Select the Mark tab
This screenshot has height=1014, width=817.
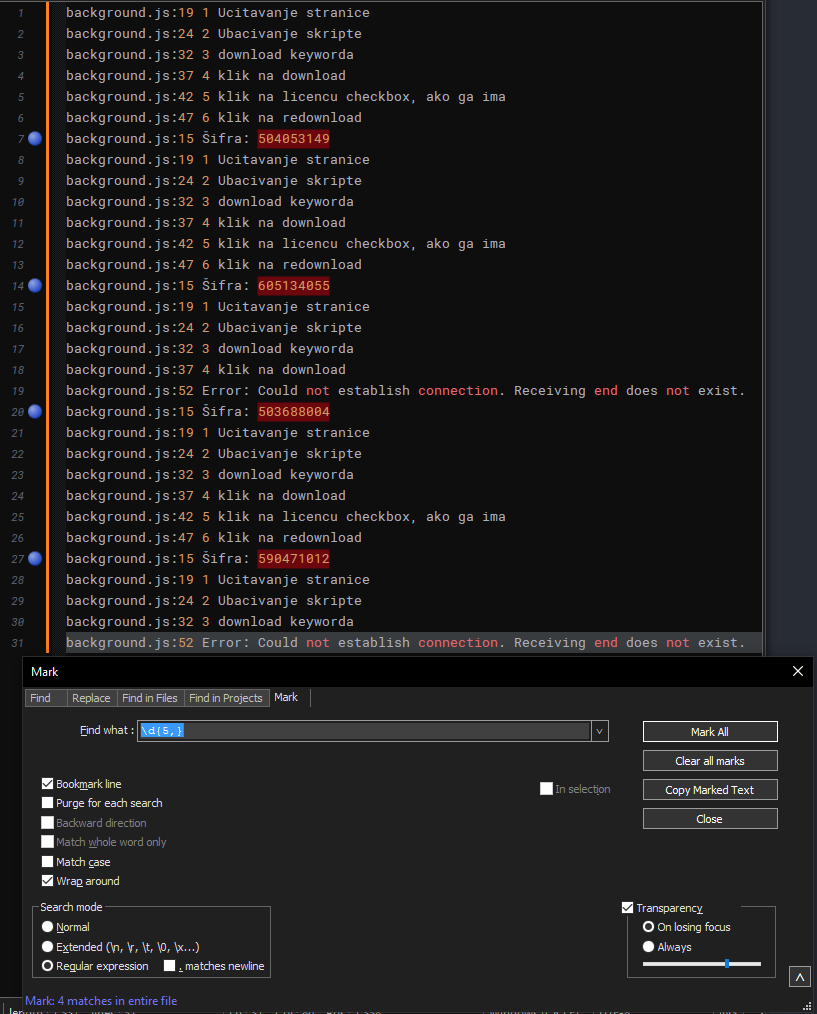pyautogui.click(x=286, y=697)
